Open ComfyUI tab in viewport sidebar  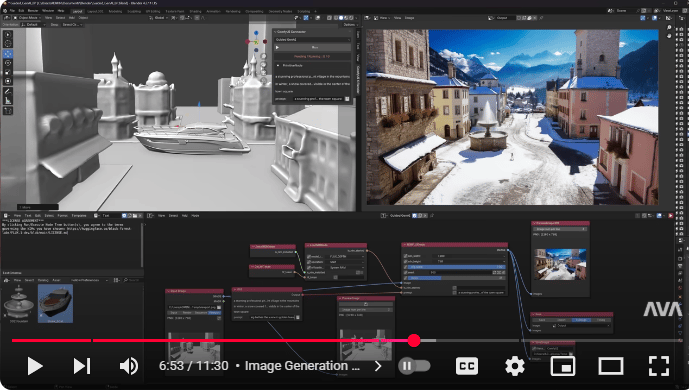click(x=358, y=80)
